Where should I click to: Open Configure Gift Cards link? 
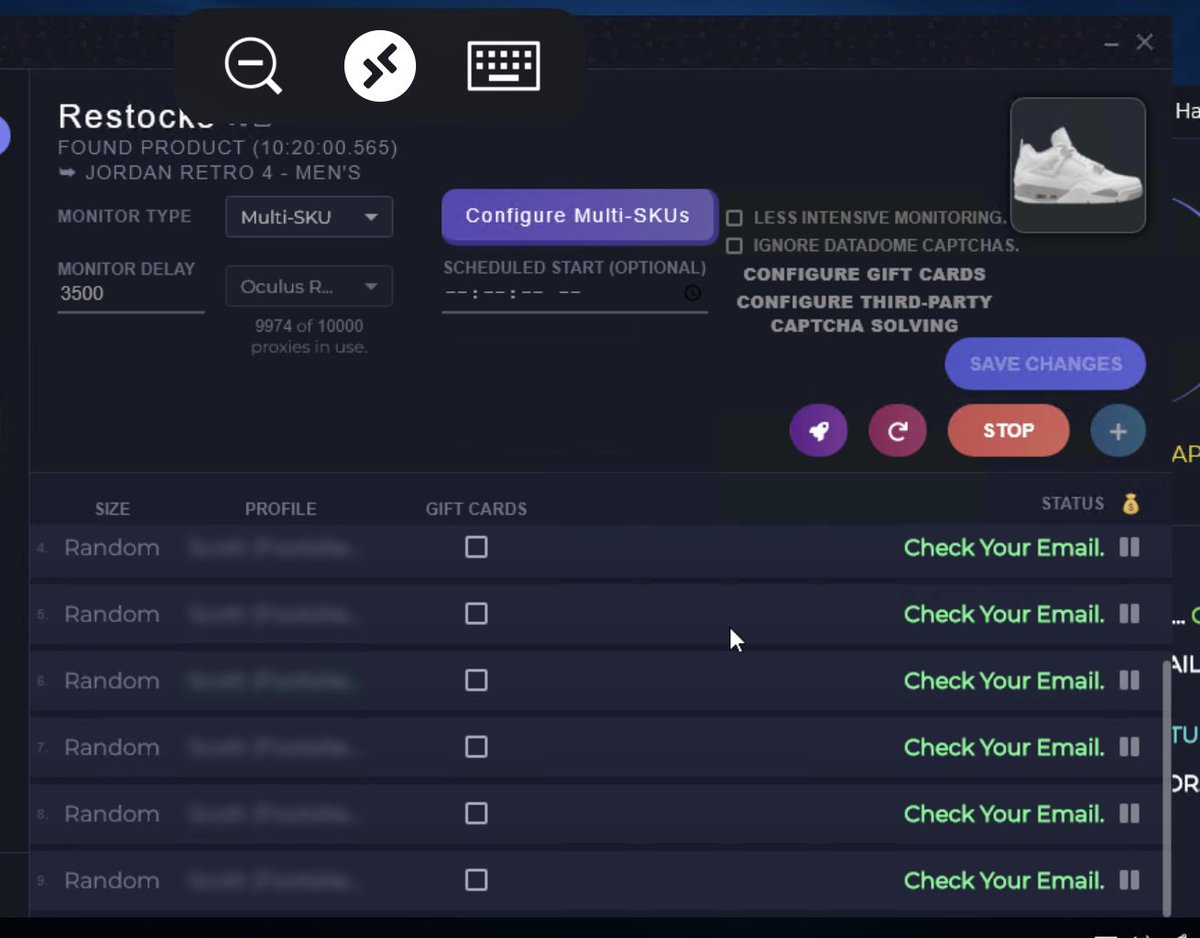click(x=865, y=274)
